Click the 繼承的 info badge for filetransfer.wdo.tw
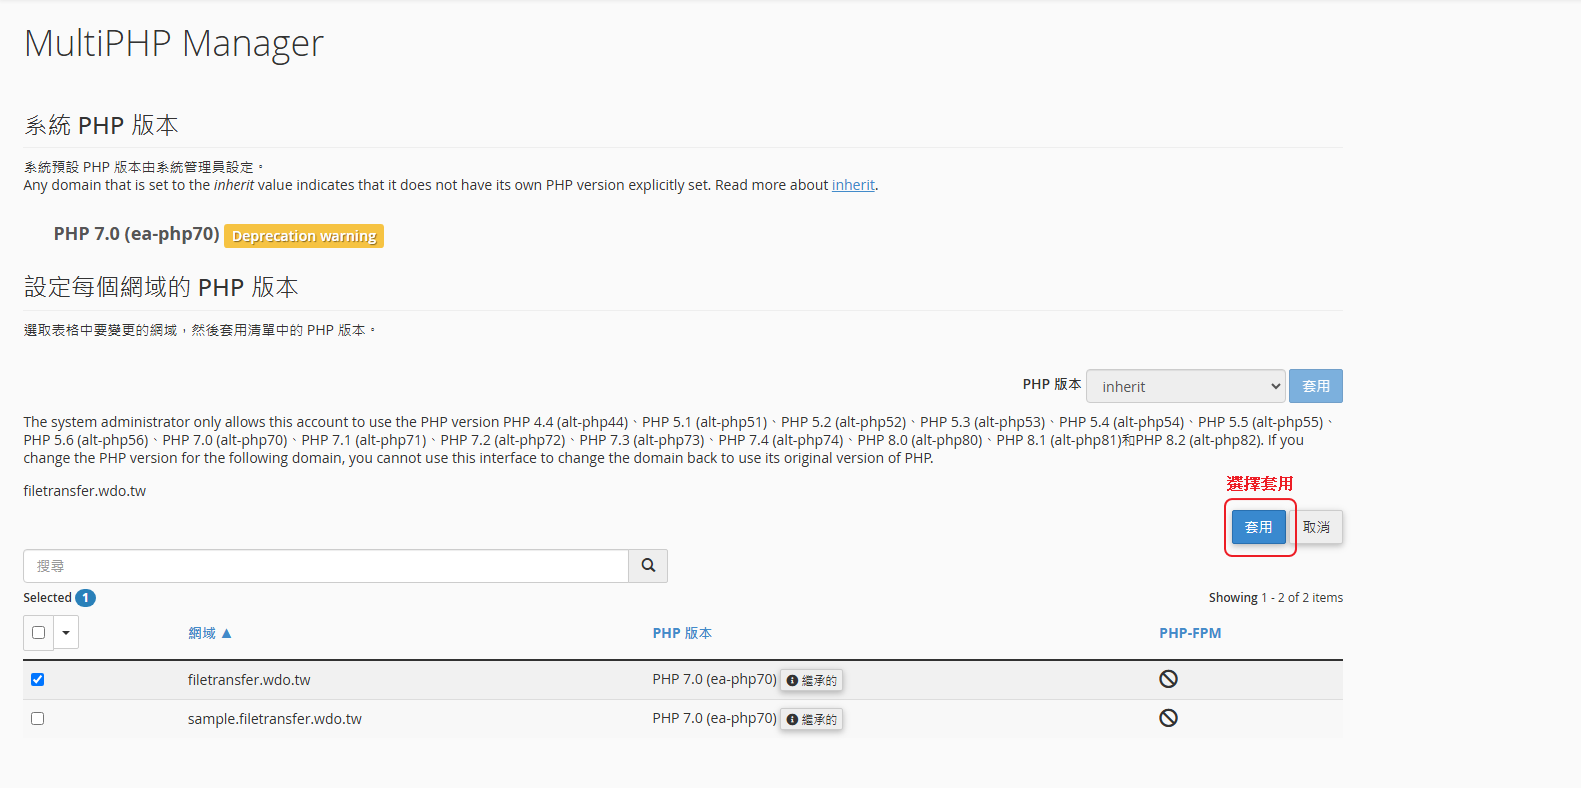The height and width of the screenshot is (788, 1581). [x=812, y=681]
